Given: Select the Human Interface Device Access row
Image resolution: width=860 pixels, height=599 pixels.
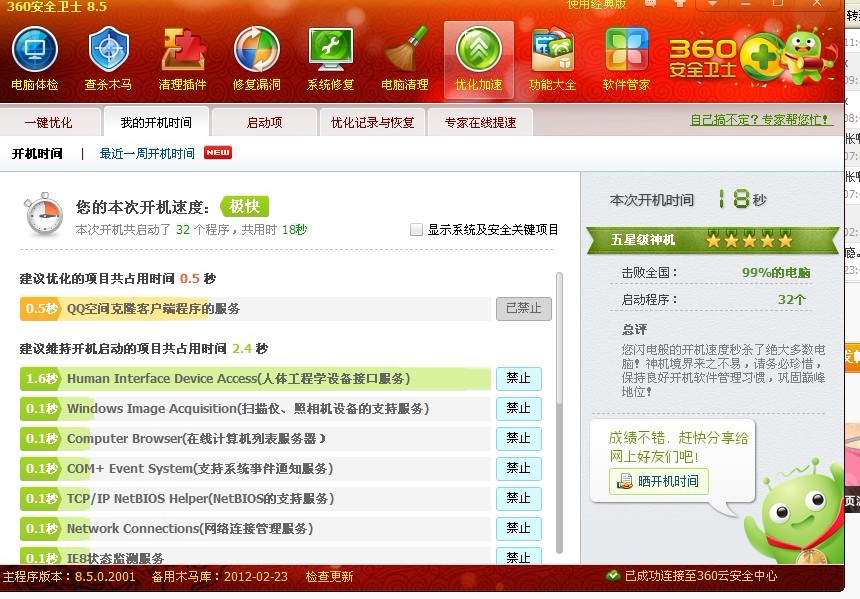Looking at the screenshot, I should pos(256,378).
